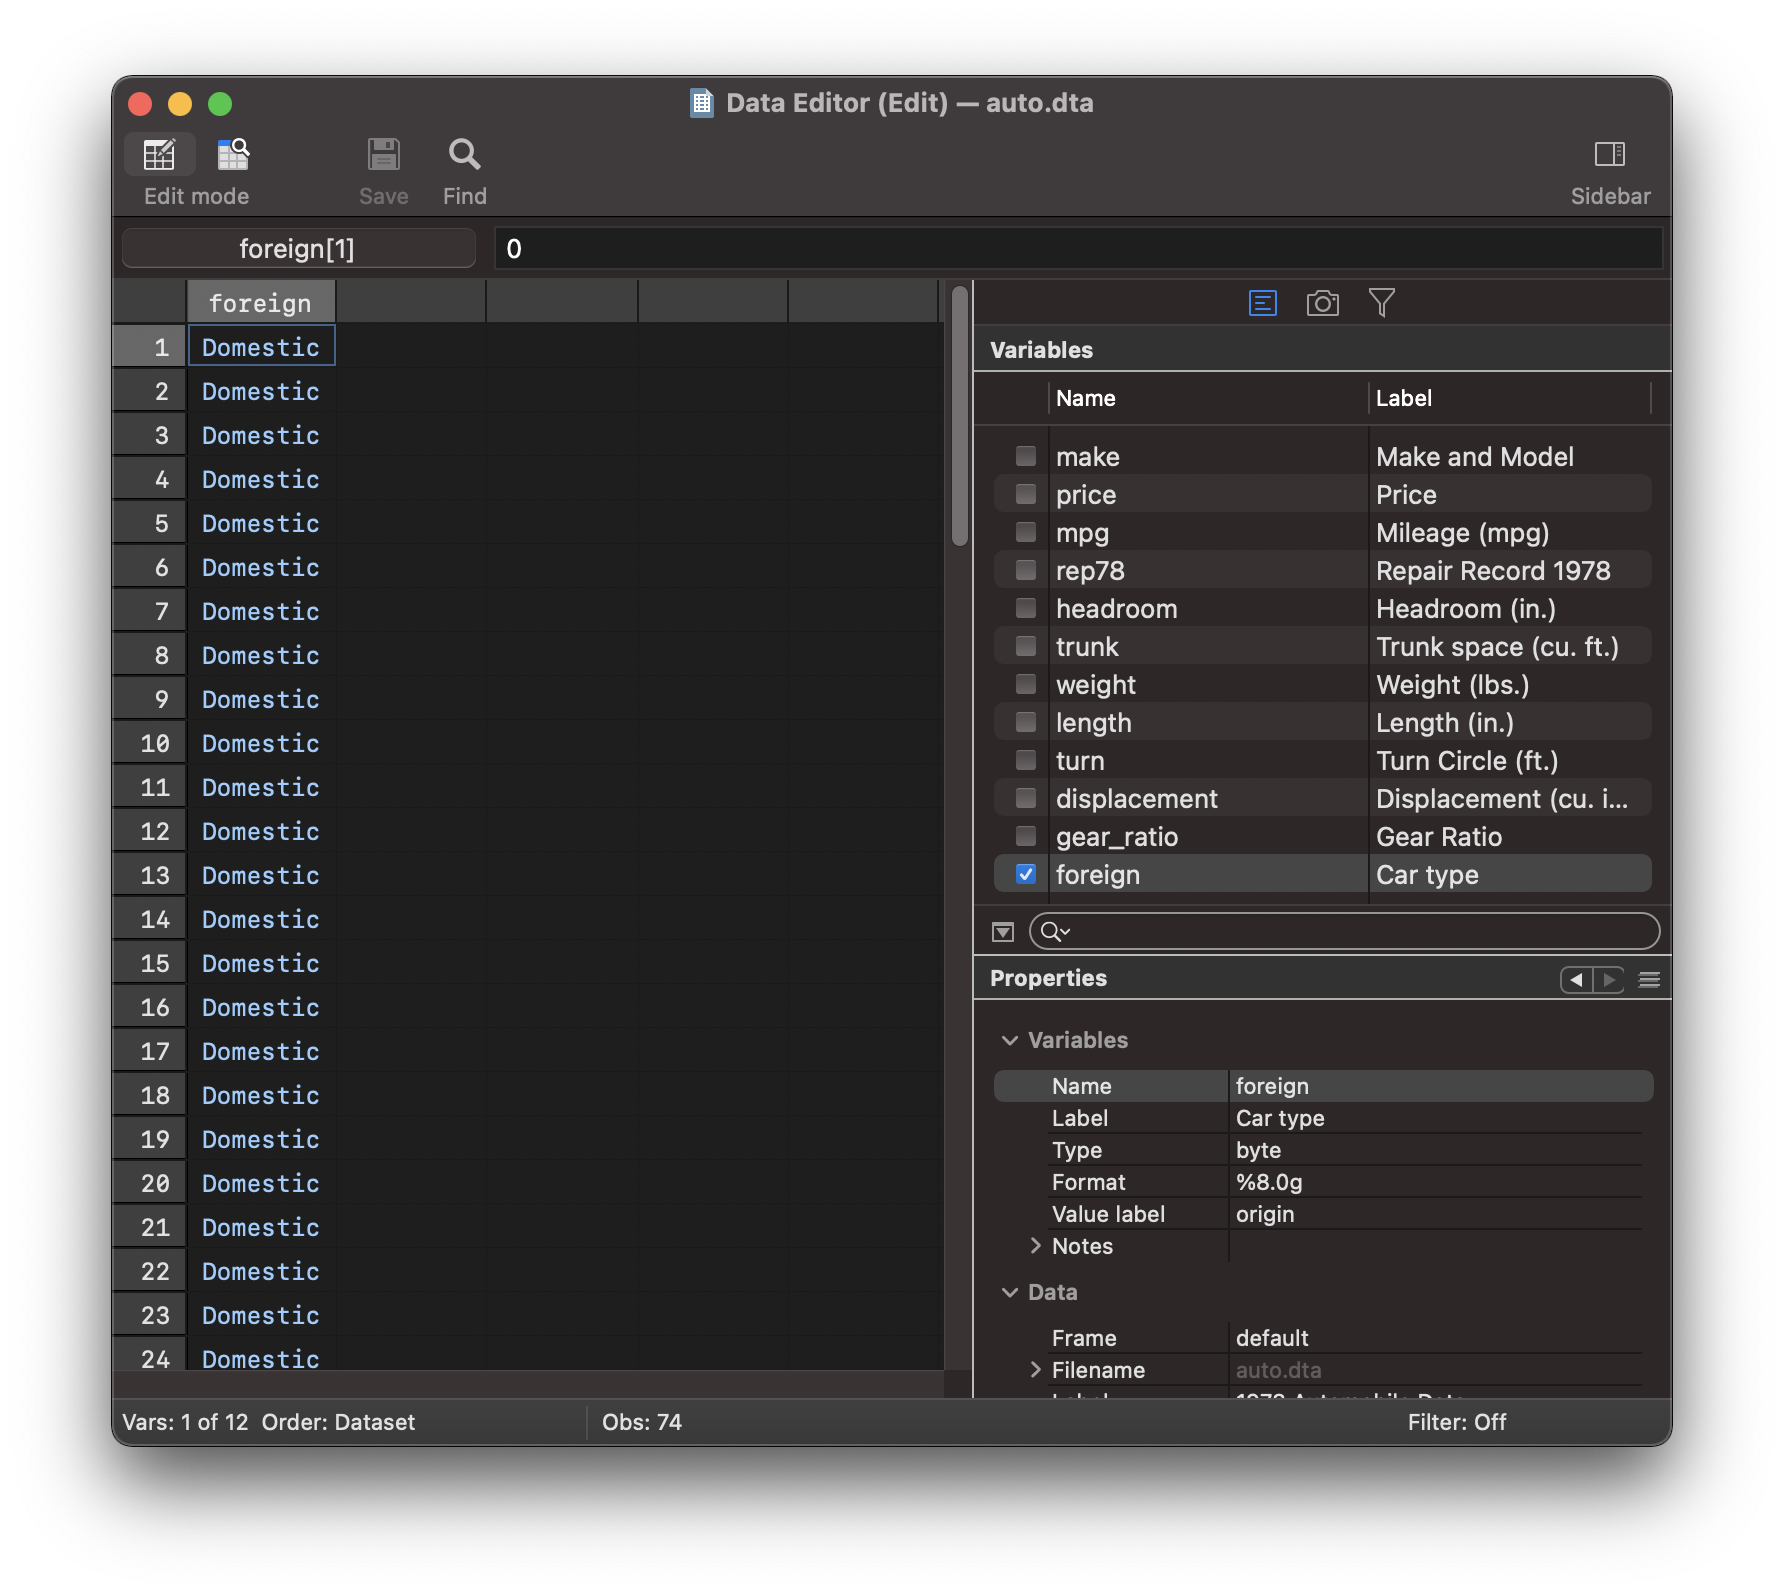Go to next variable in Properties

[1609, 980]
